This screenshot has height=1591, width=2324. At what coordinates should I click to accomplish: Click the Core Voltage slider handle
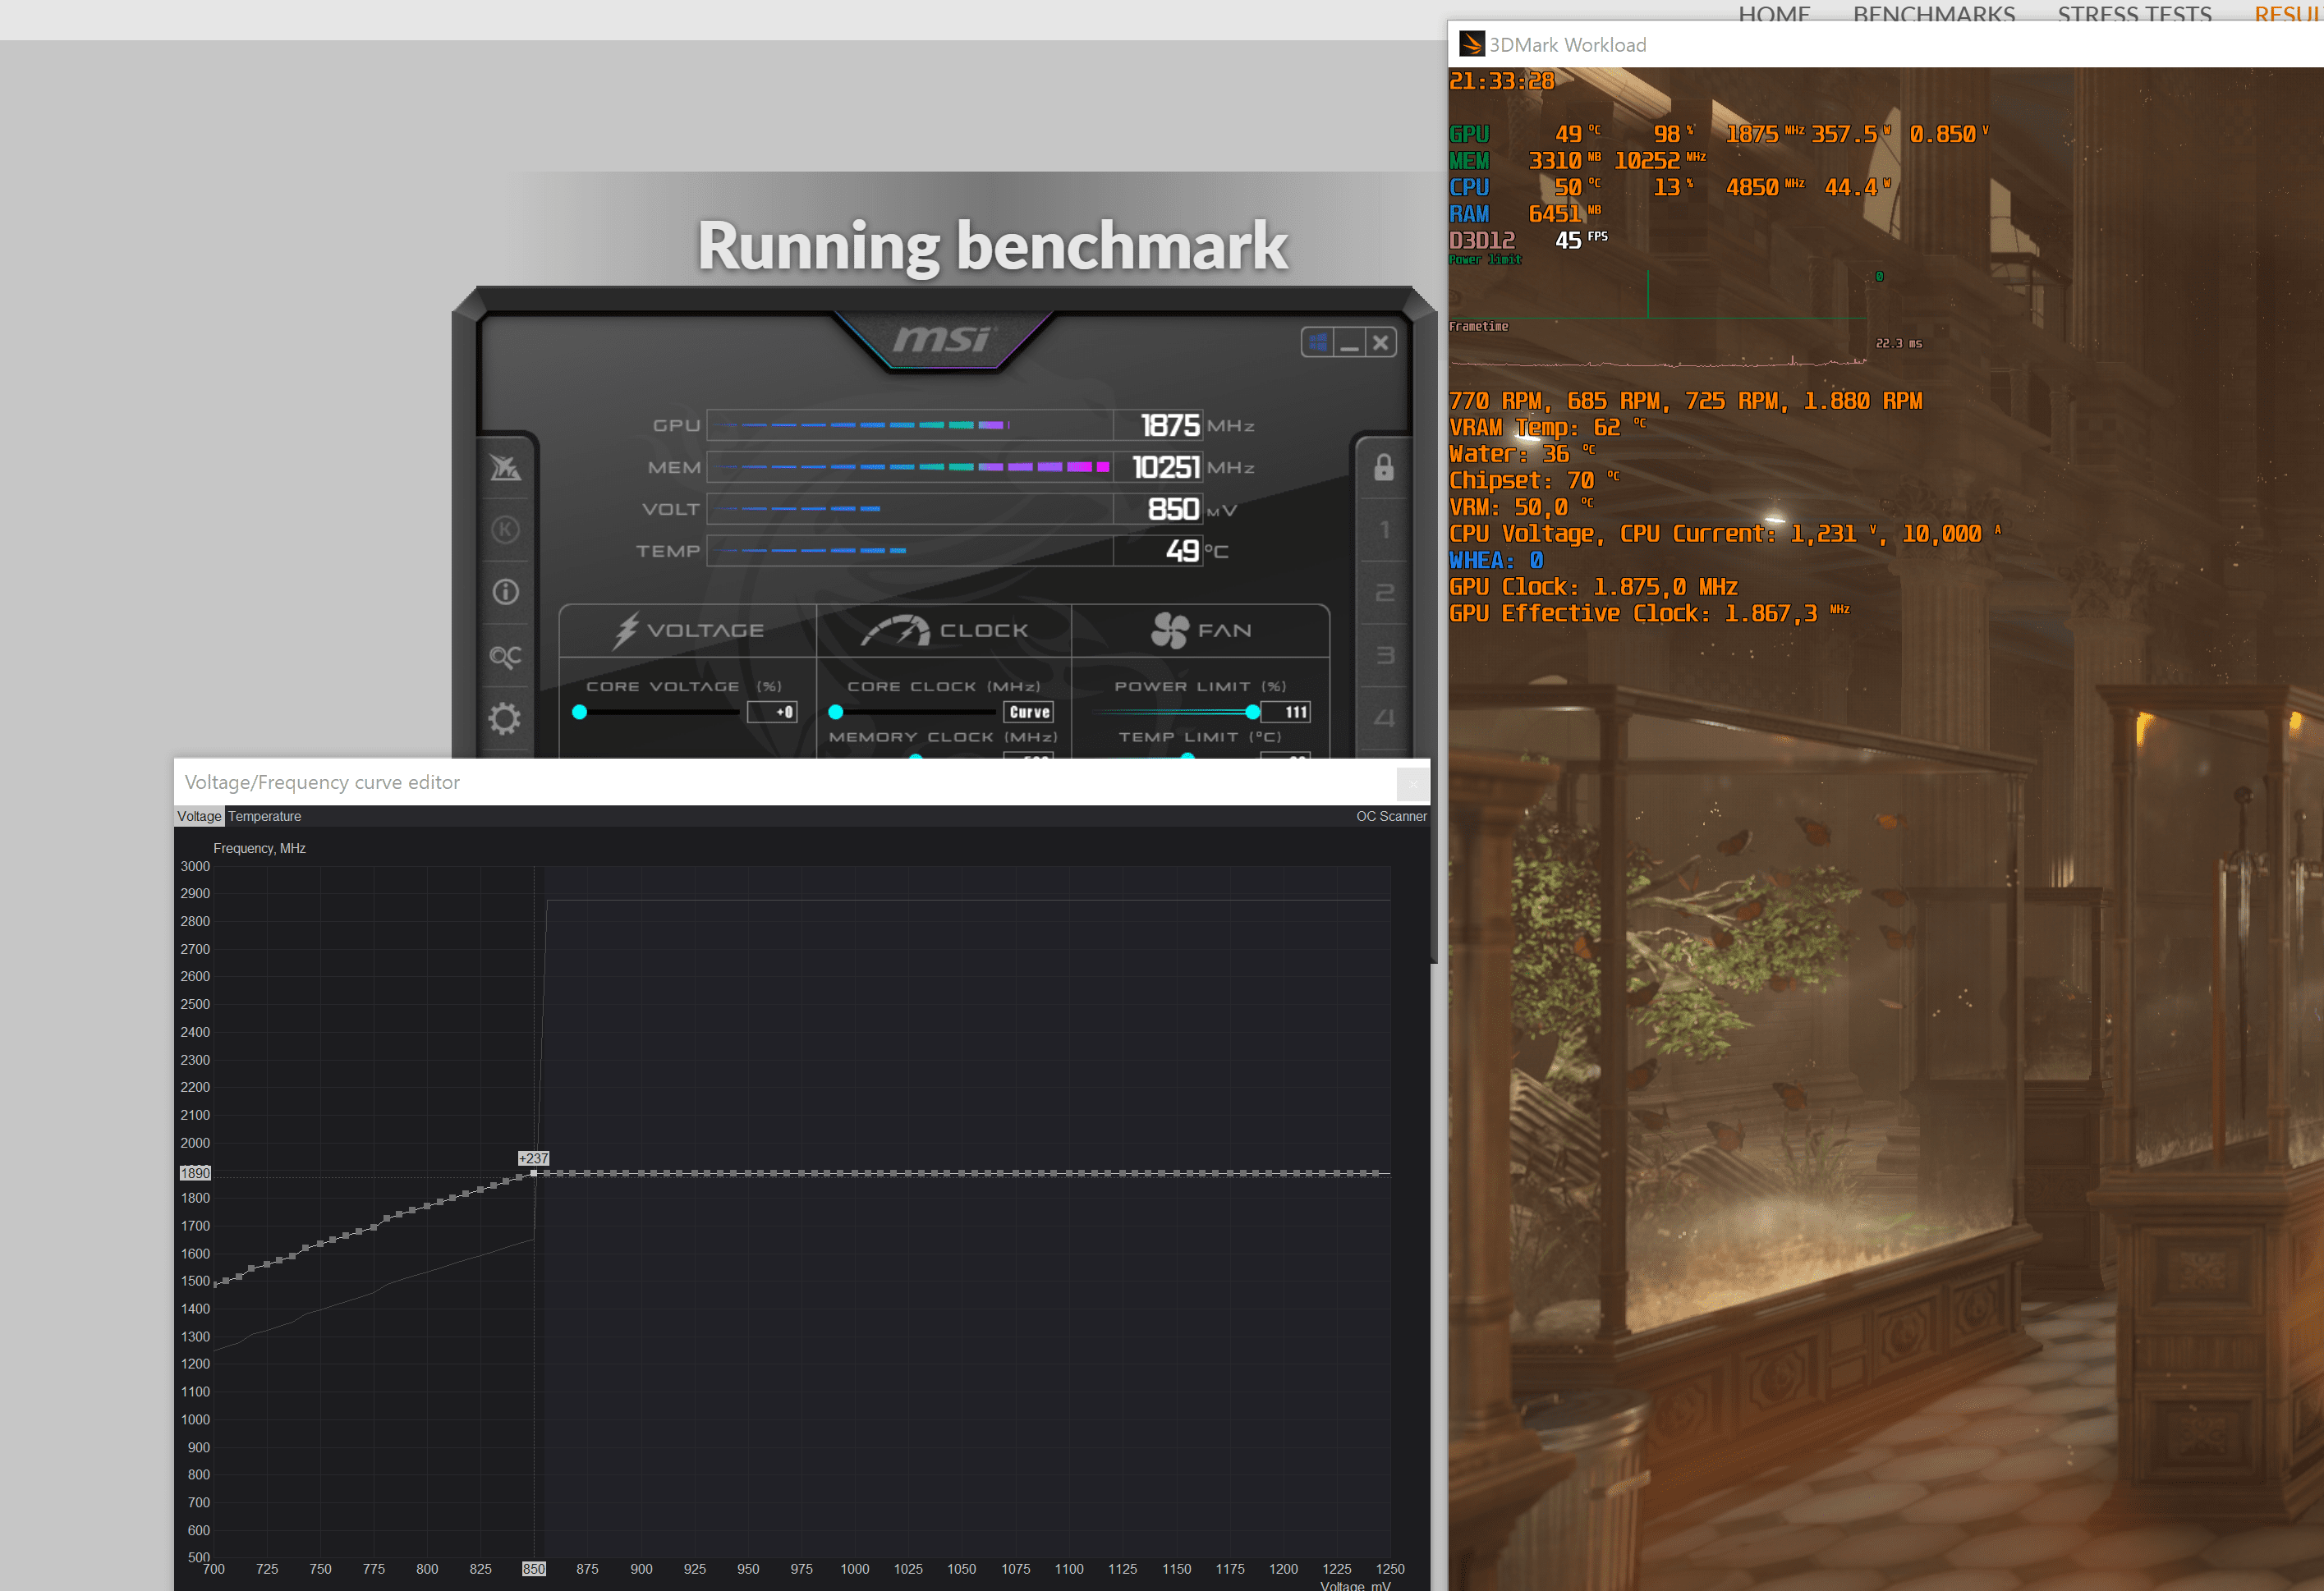[580, 712]
